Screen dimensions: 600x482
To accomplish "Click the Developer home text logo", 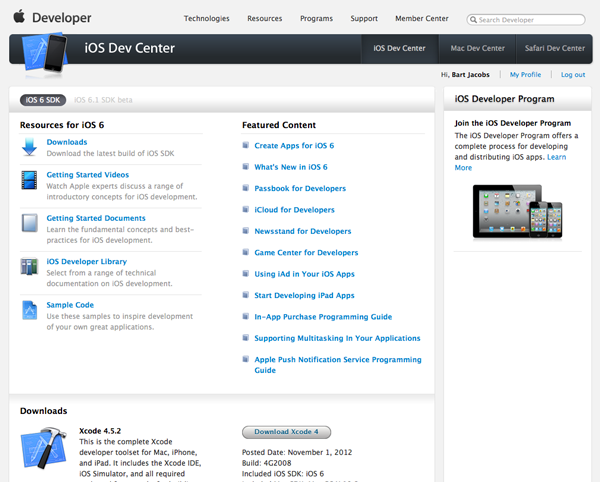I will point(62,18).
